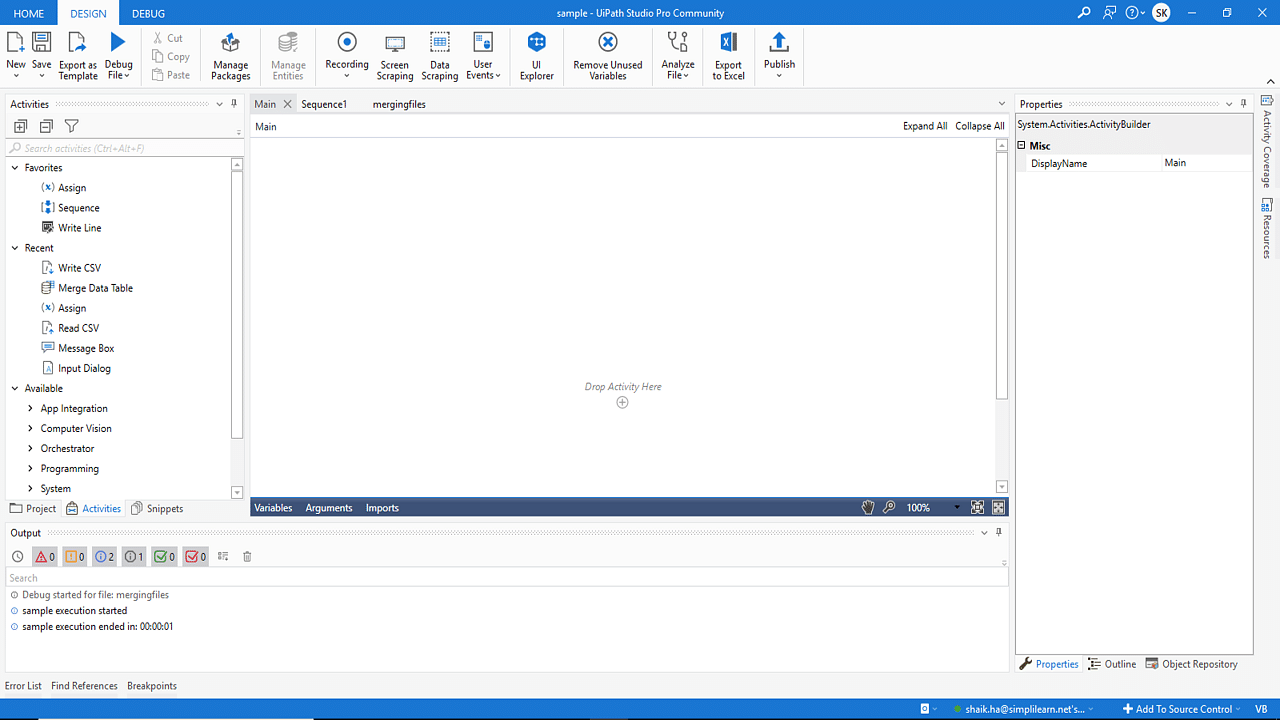The image size is (1280, 720).
Task: Click Expand all icon in Activities panel
Action: (x=20, y=126)
